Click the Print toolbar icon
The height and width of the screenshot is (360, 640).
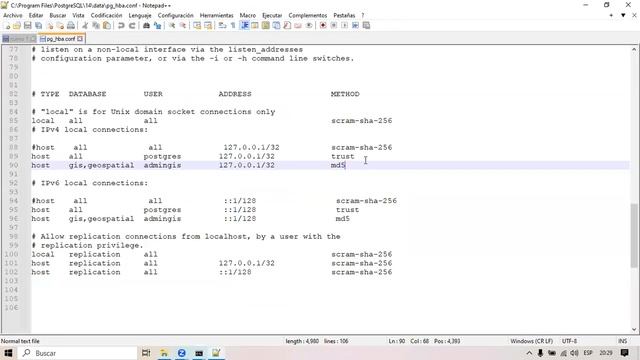71,26
